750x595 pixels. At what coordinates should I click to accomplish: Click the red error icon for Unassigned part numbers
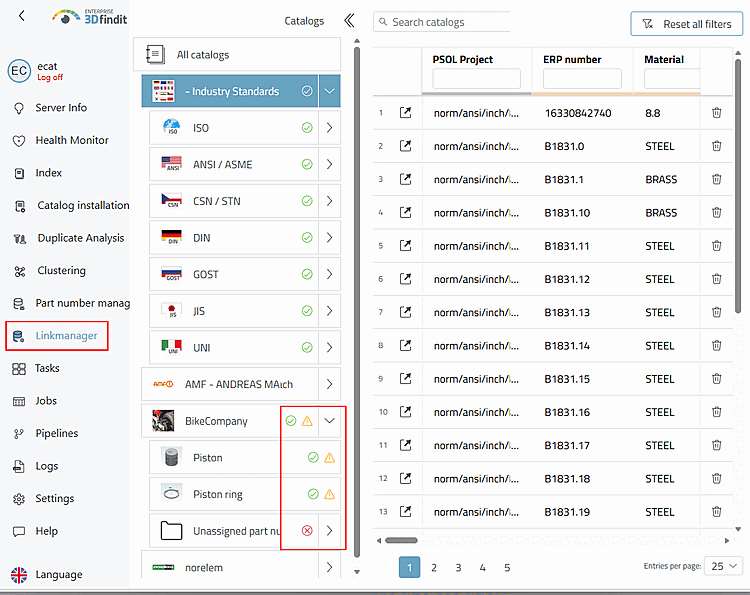(307, 530)
